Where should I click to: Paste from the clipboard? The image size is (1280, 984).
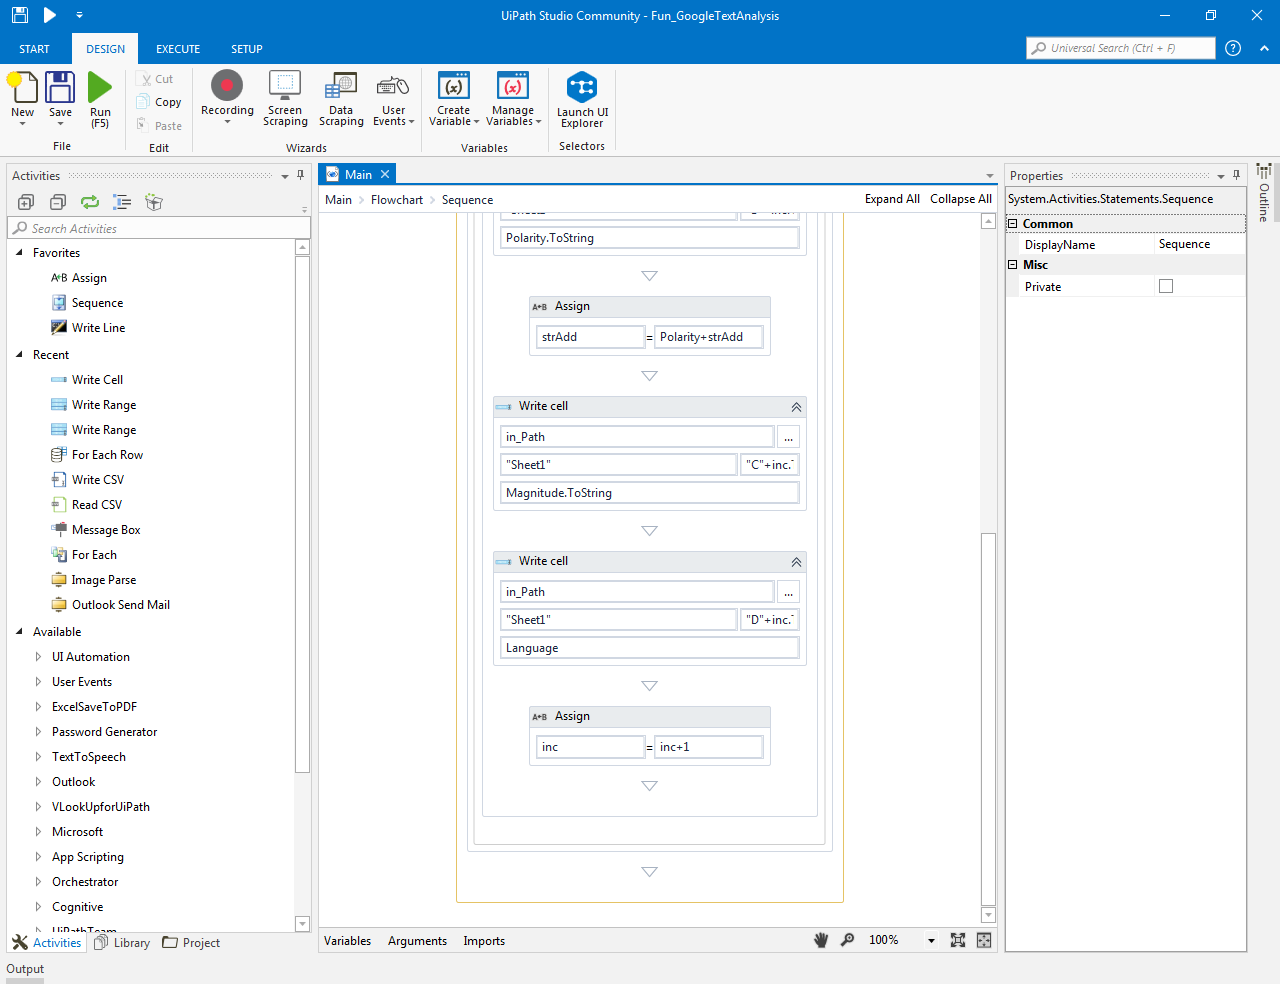coord(160,126)
